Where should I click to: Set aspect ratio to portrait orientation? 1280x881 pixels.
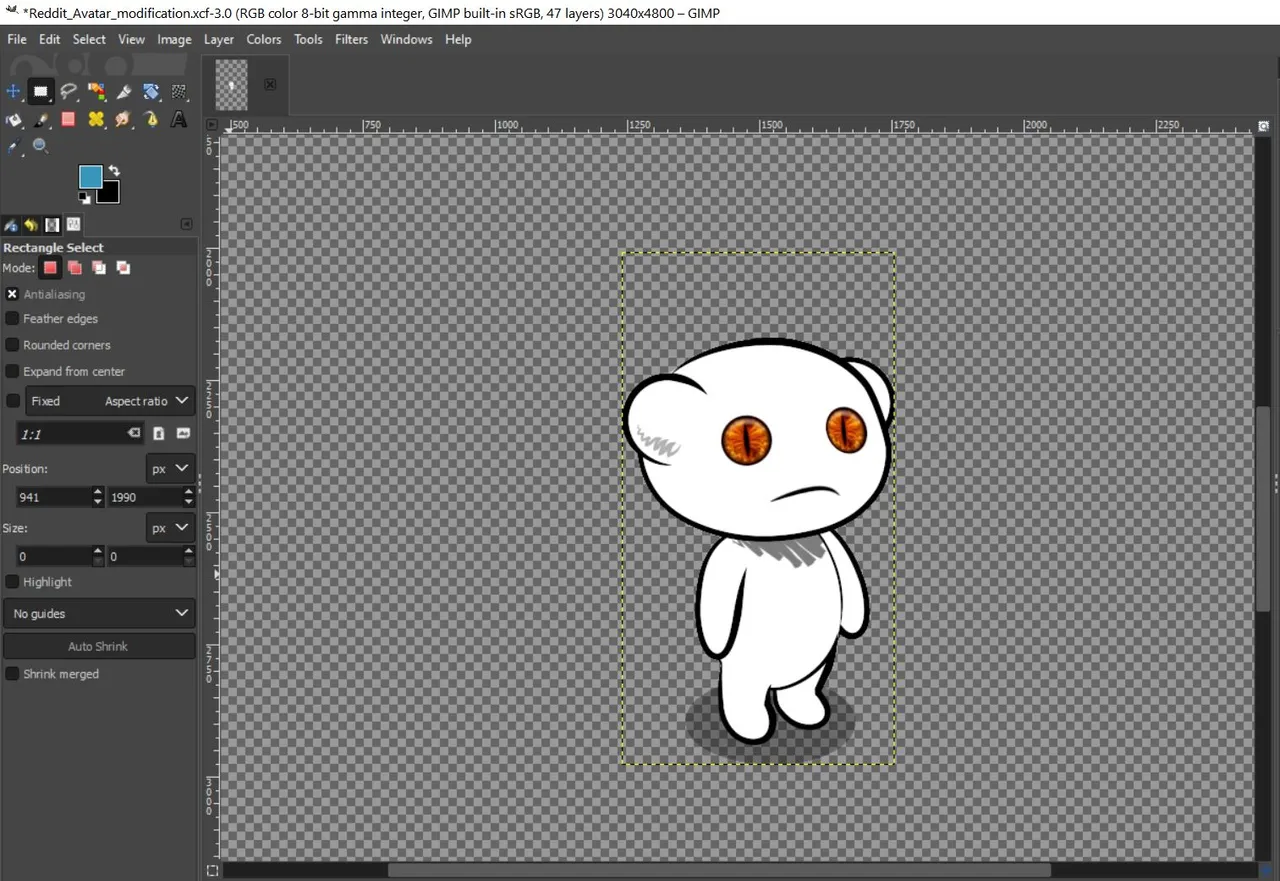click(x=158, y=433)
